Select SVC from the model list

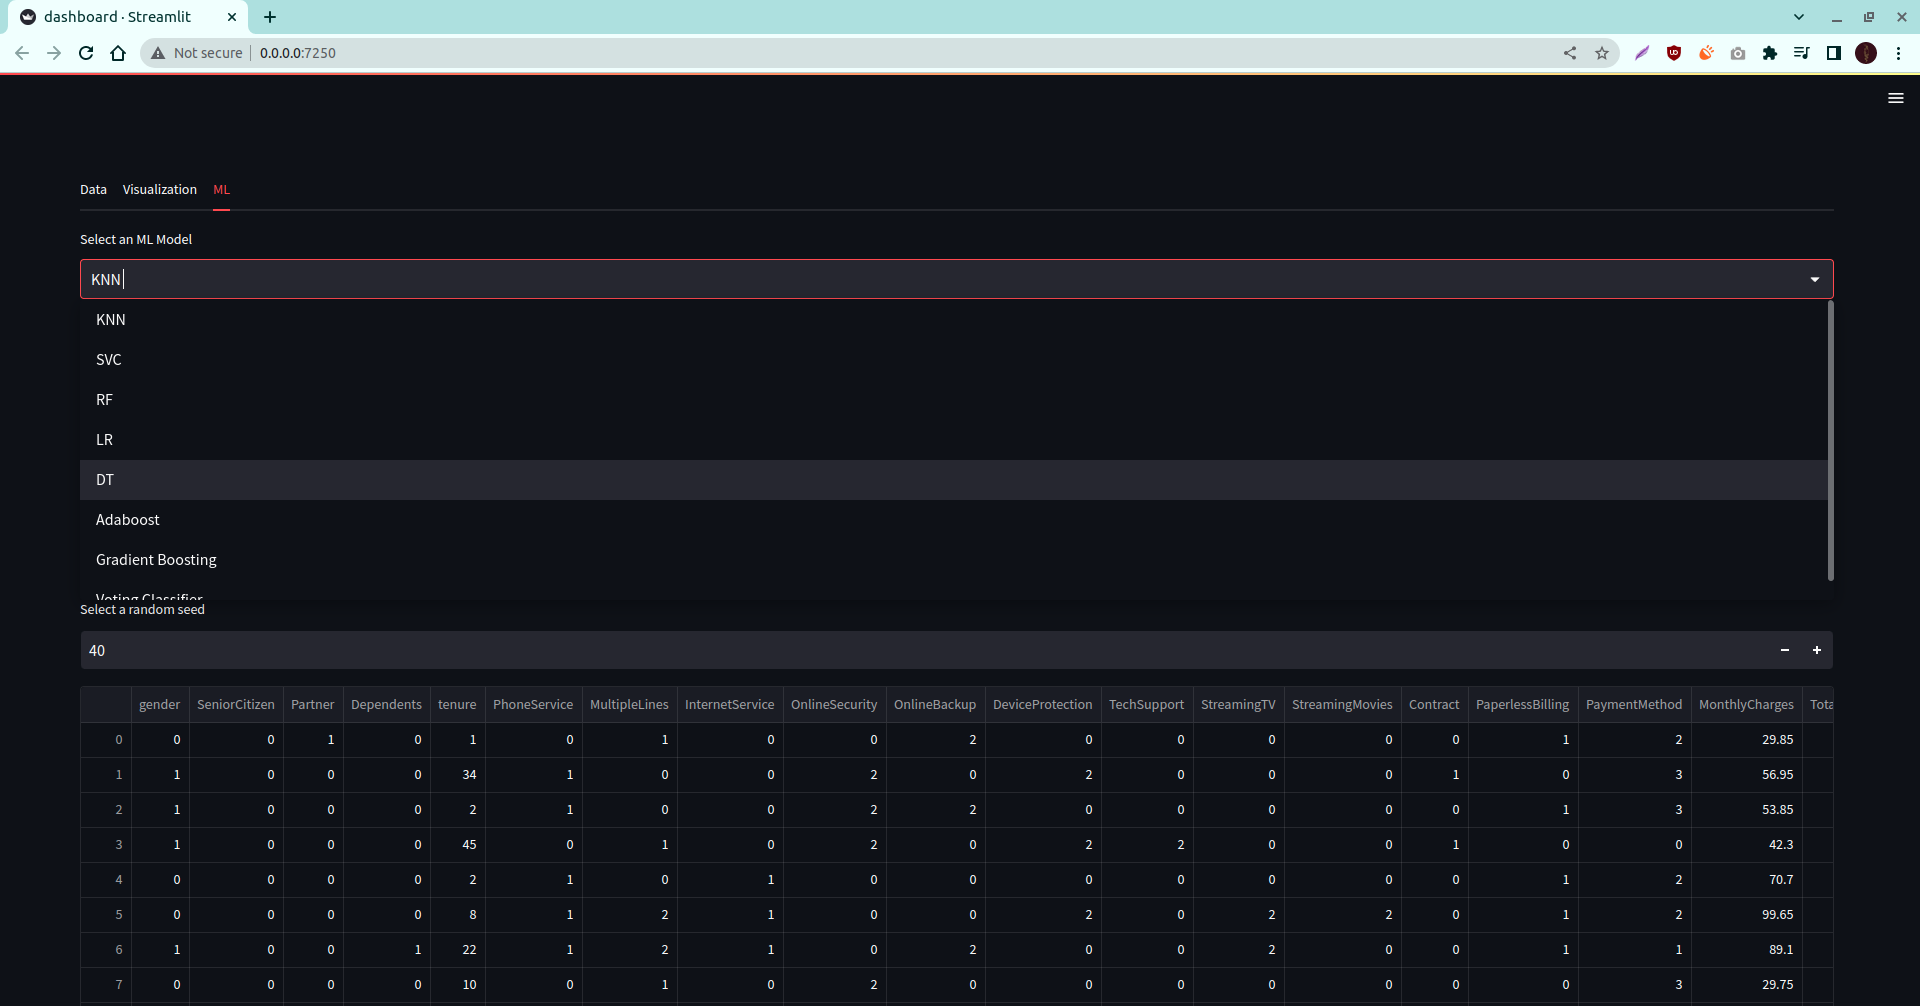[x=109, y=359]
